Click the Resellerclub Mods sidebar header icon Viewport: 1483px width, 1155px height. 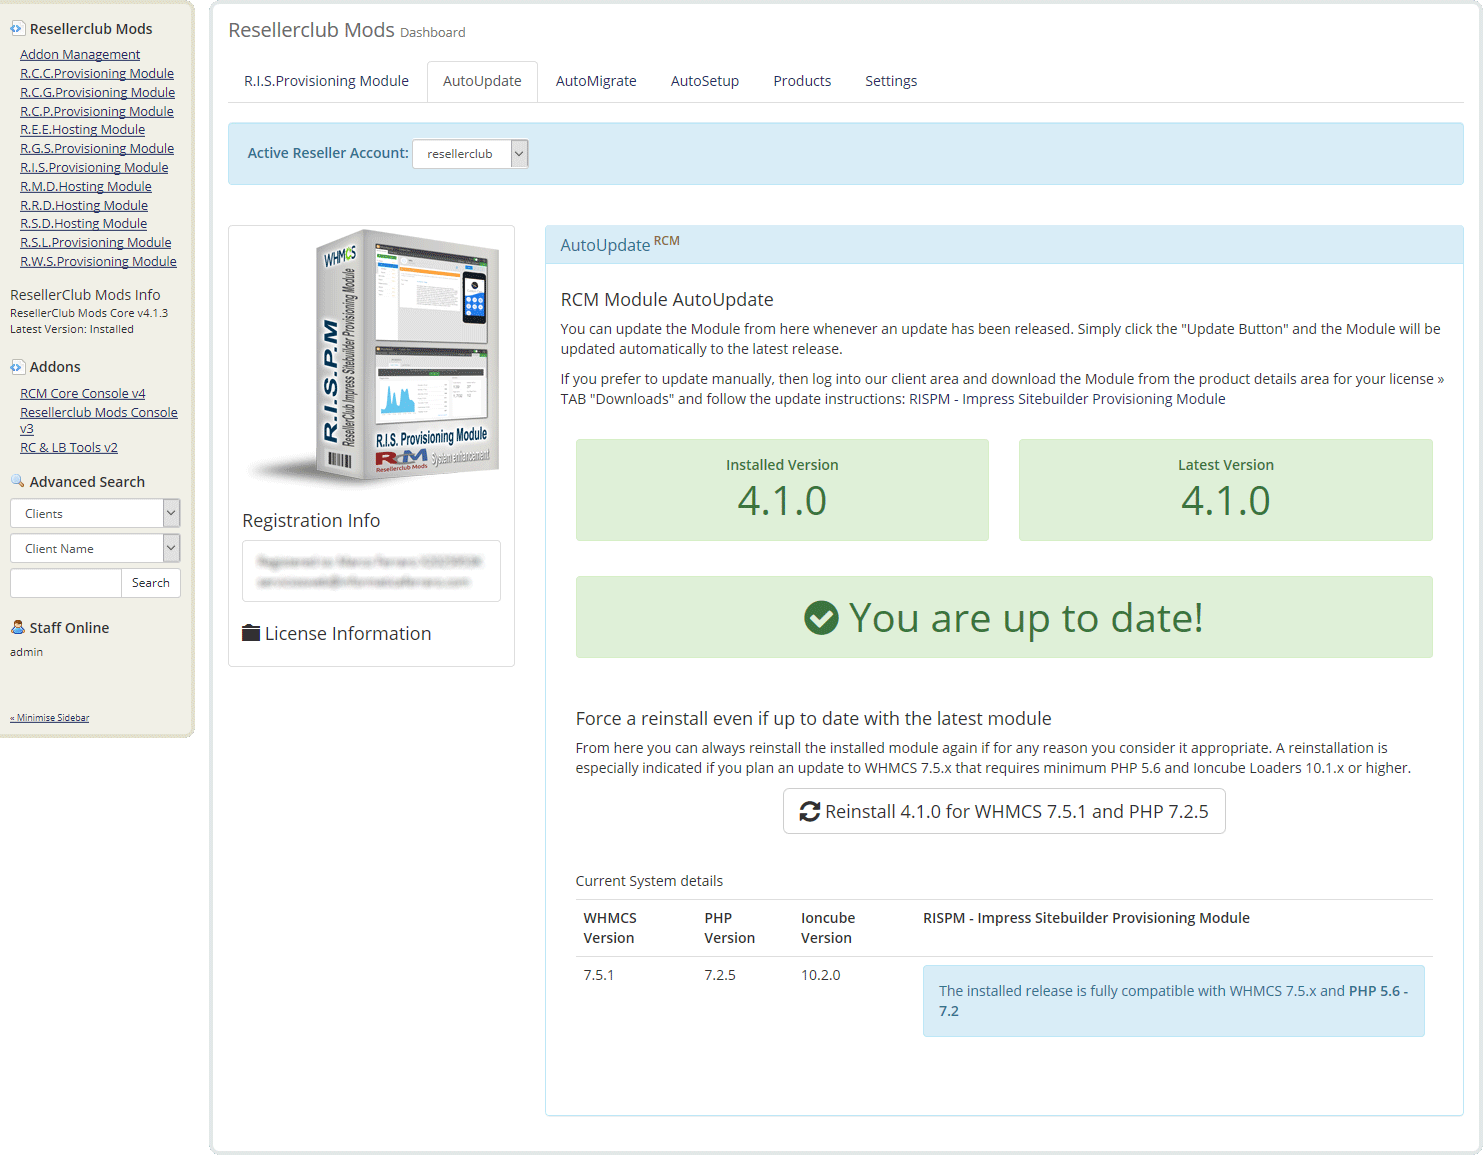point(17,29)
